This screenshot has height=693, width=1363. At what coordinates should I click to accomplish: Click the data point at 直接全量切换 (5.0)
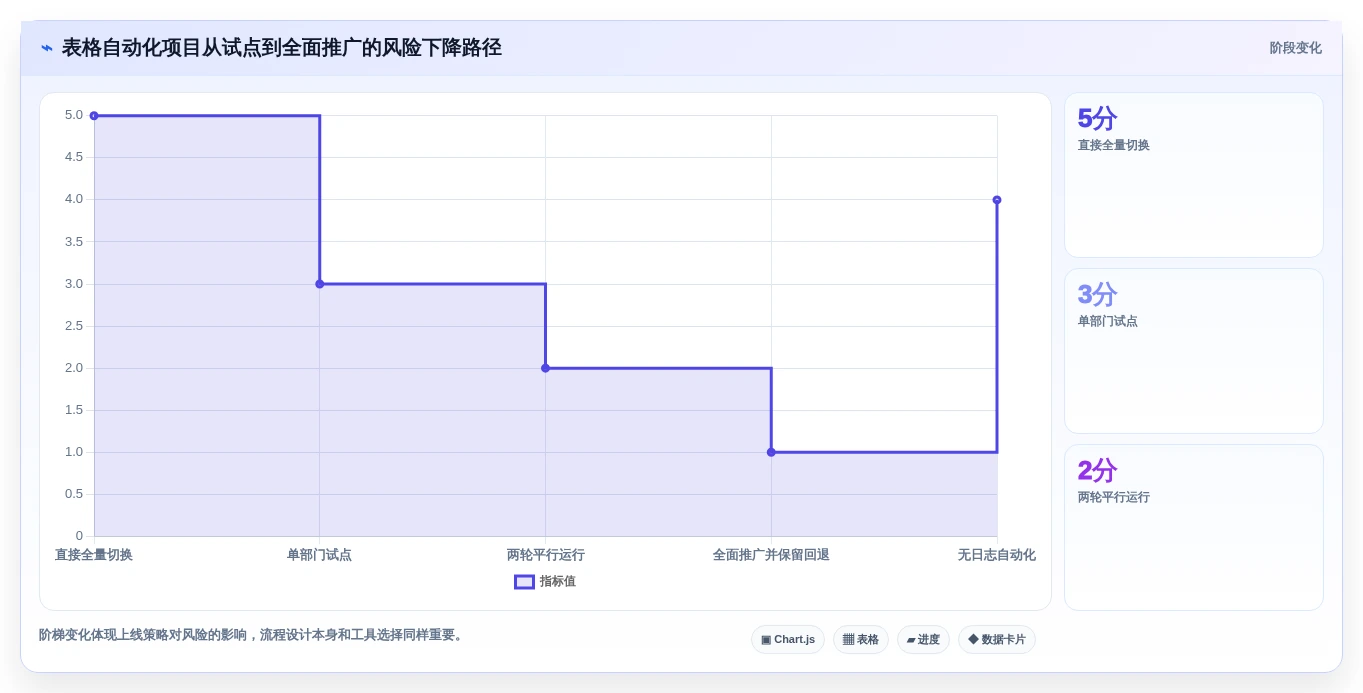(94, 116)
